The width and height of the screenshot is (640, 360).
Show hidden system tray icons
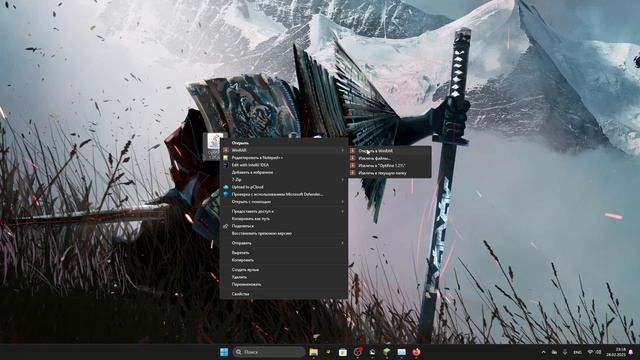543,352
